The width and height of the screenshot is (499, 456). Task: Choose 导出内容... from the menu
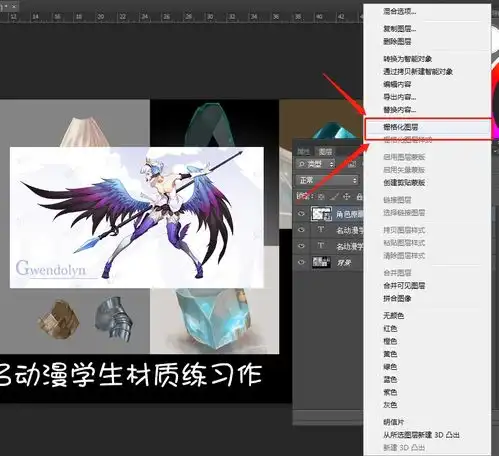pos(399,97)
